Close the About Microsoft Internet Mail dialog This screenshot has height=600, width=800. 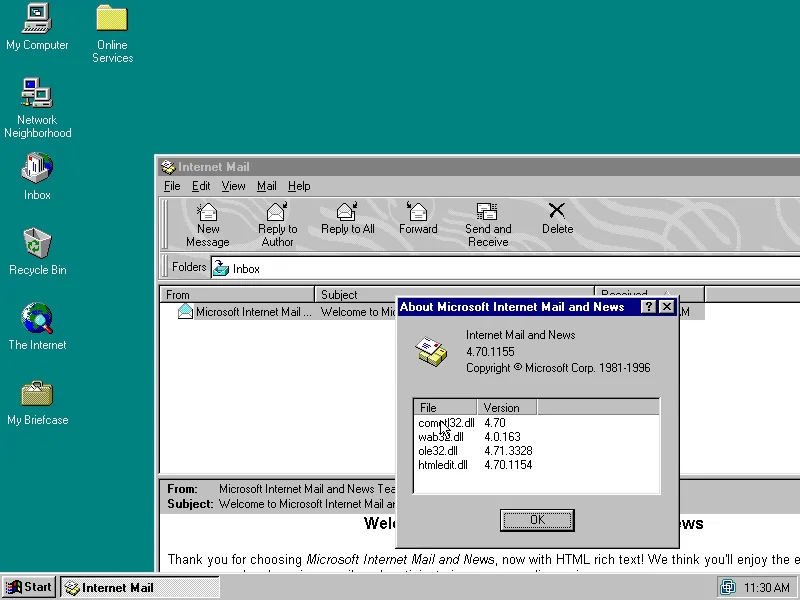click(667, 307)
